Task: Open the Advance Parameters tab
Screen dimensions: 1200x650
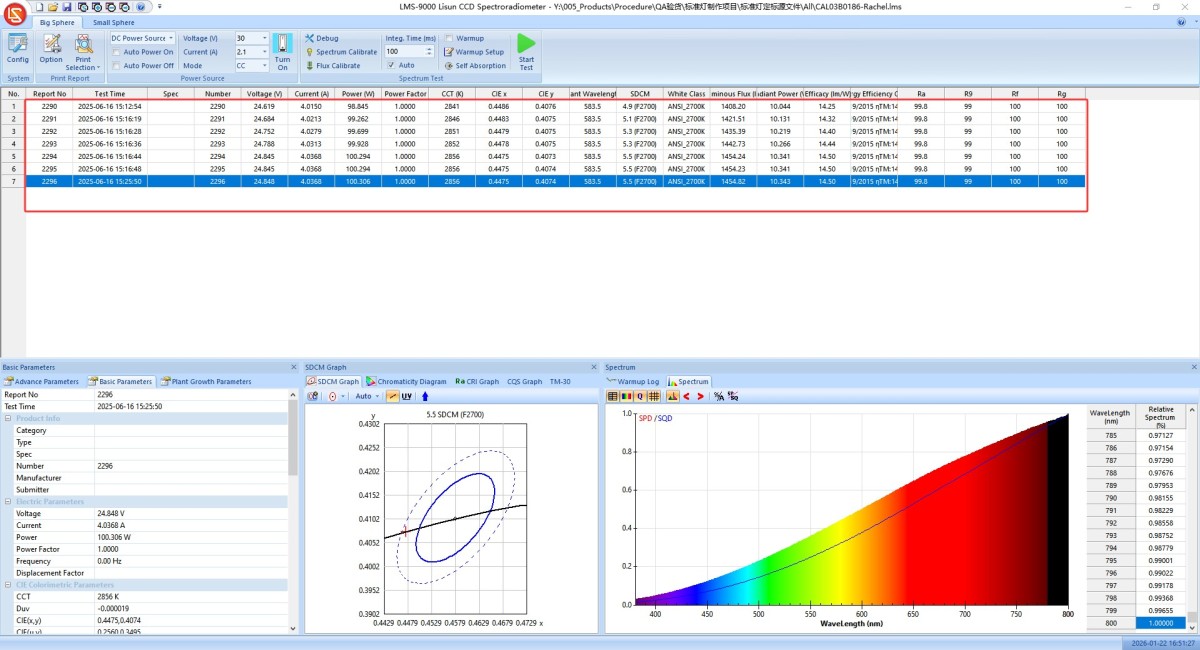Action: coord(42,381)
